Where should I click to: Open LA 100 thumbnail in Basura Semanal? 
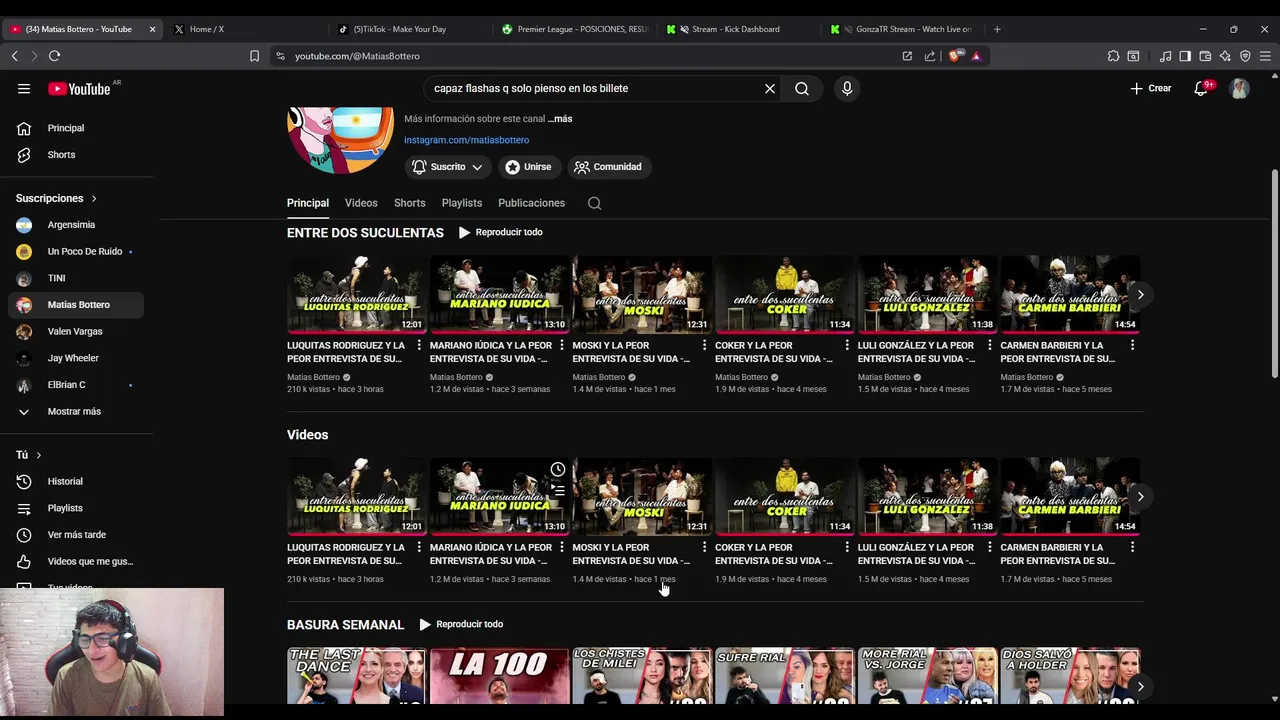click(x=499, y=677)
